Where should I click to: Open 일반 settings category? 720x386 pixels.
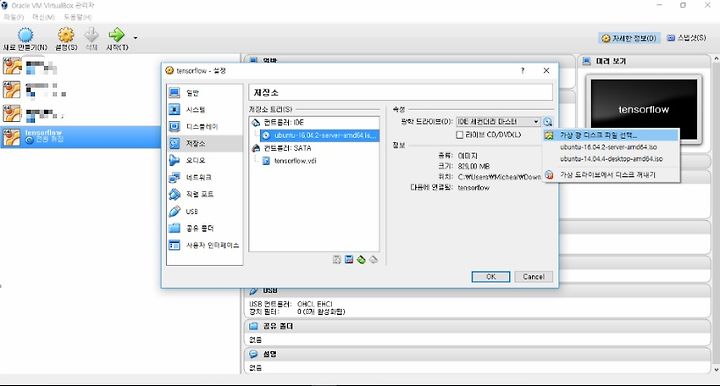click(204, 93)
